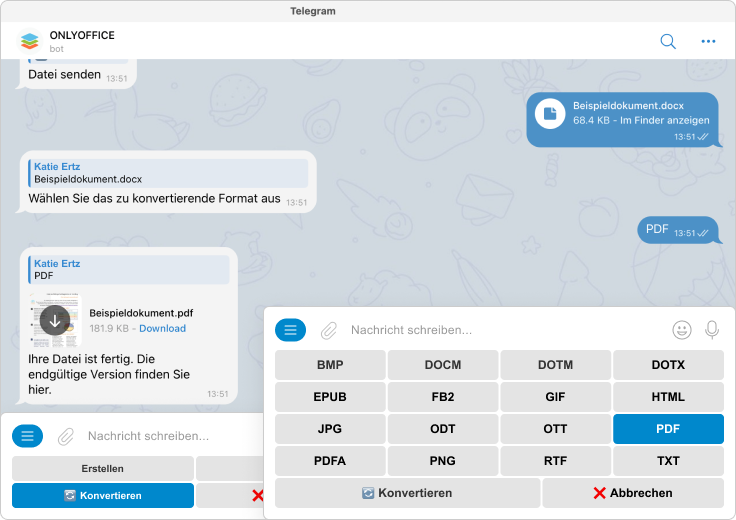Click the Erstellen button

(103, 468)
